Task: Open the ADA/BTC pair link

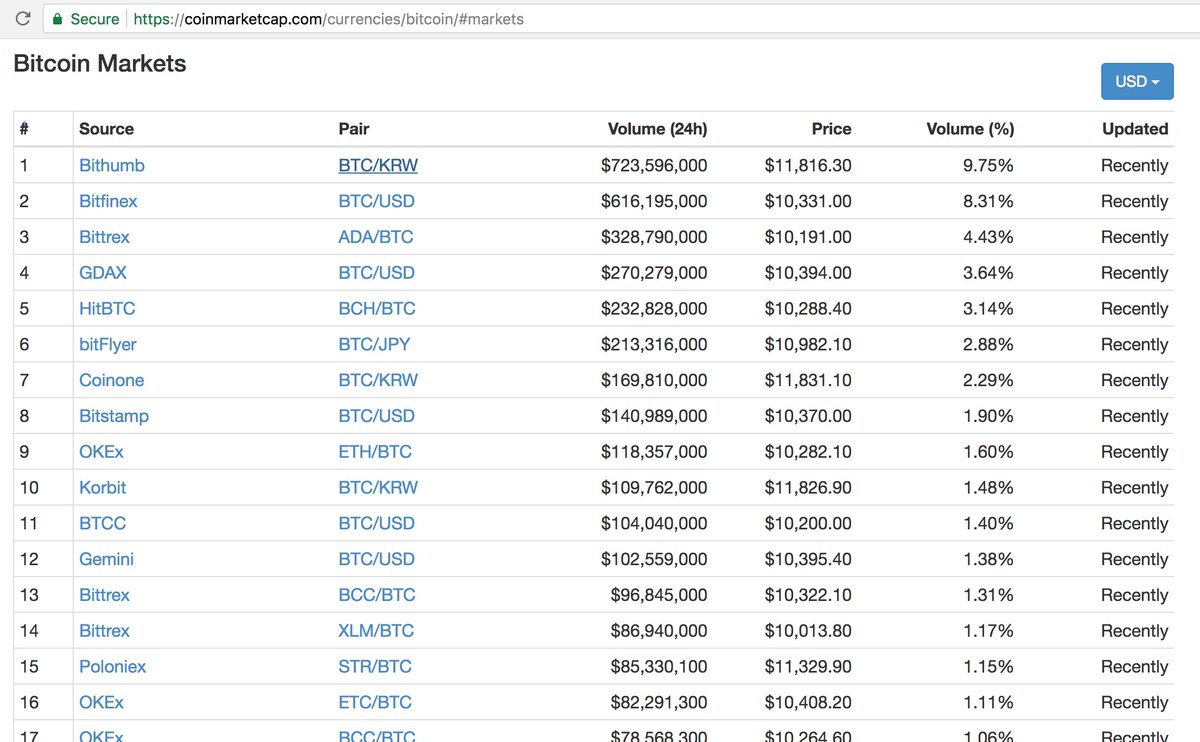Action: (376, 237)
